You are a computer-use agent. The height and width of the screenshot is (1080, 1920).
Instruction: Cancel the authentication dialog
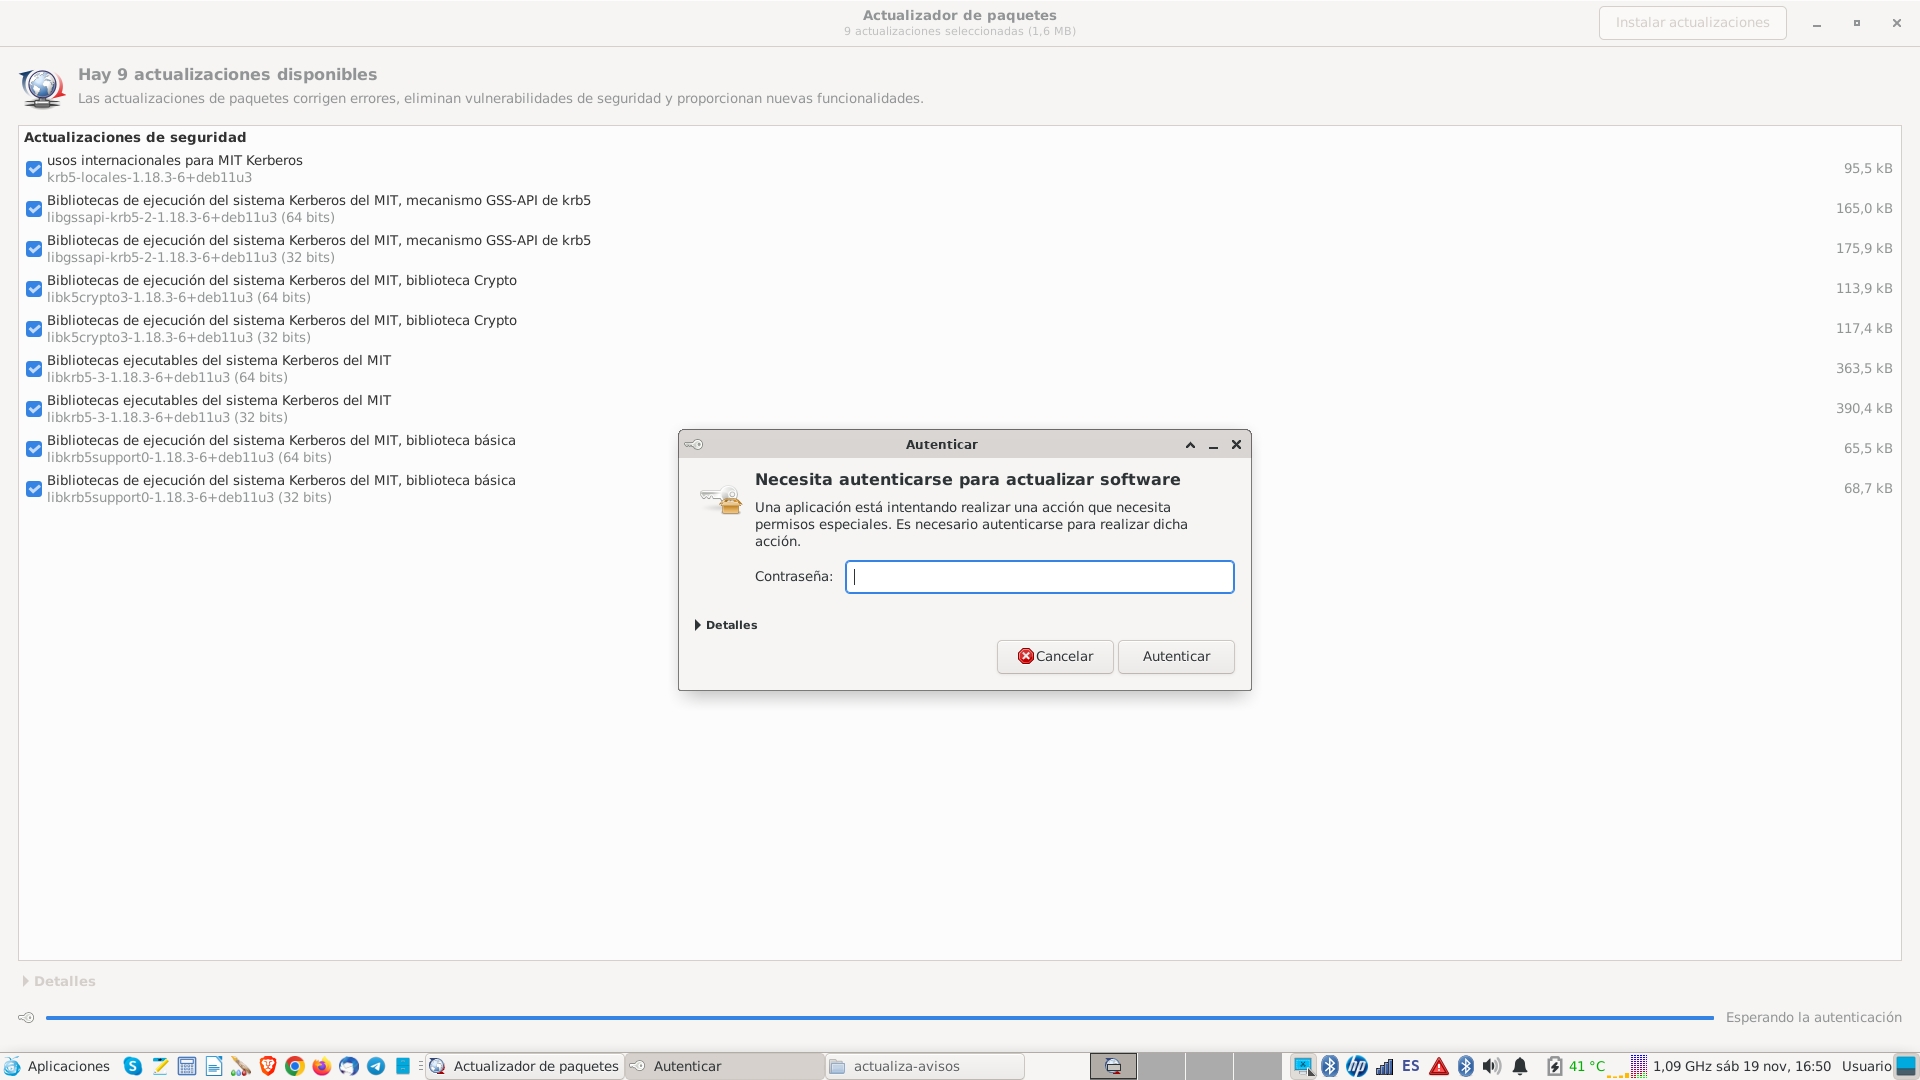(1054, 657)
